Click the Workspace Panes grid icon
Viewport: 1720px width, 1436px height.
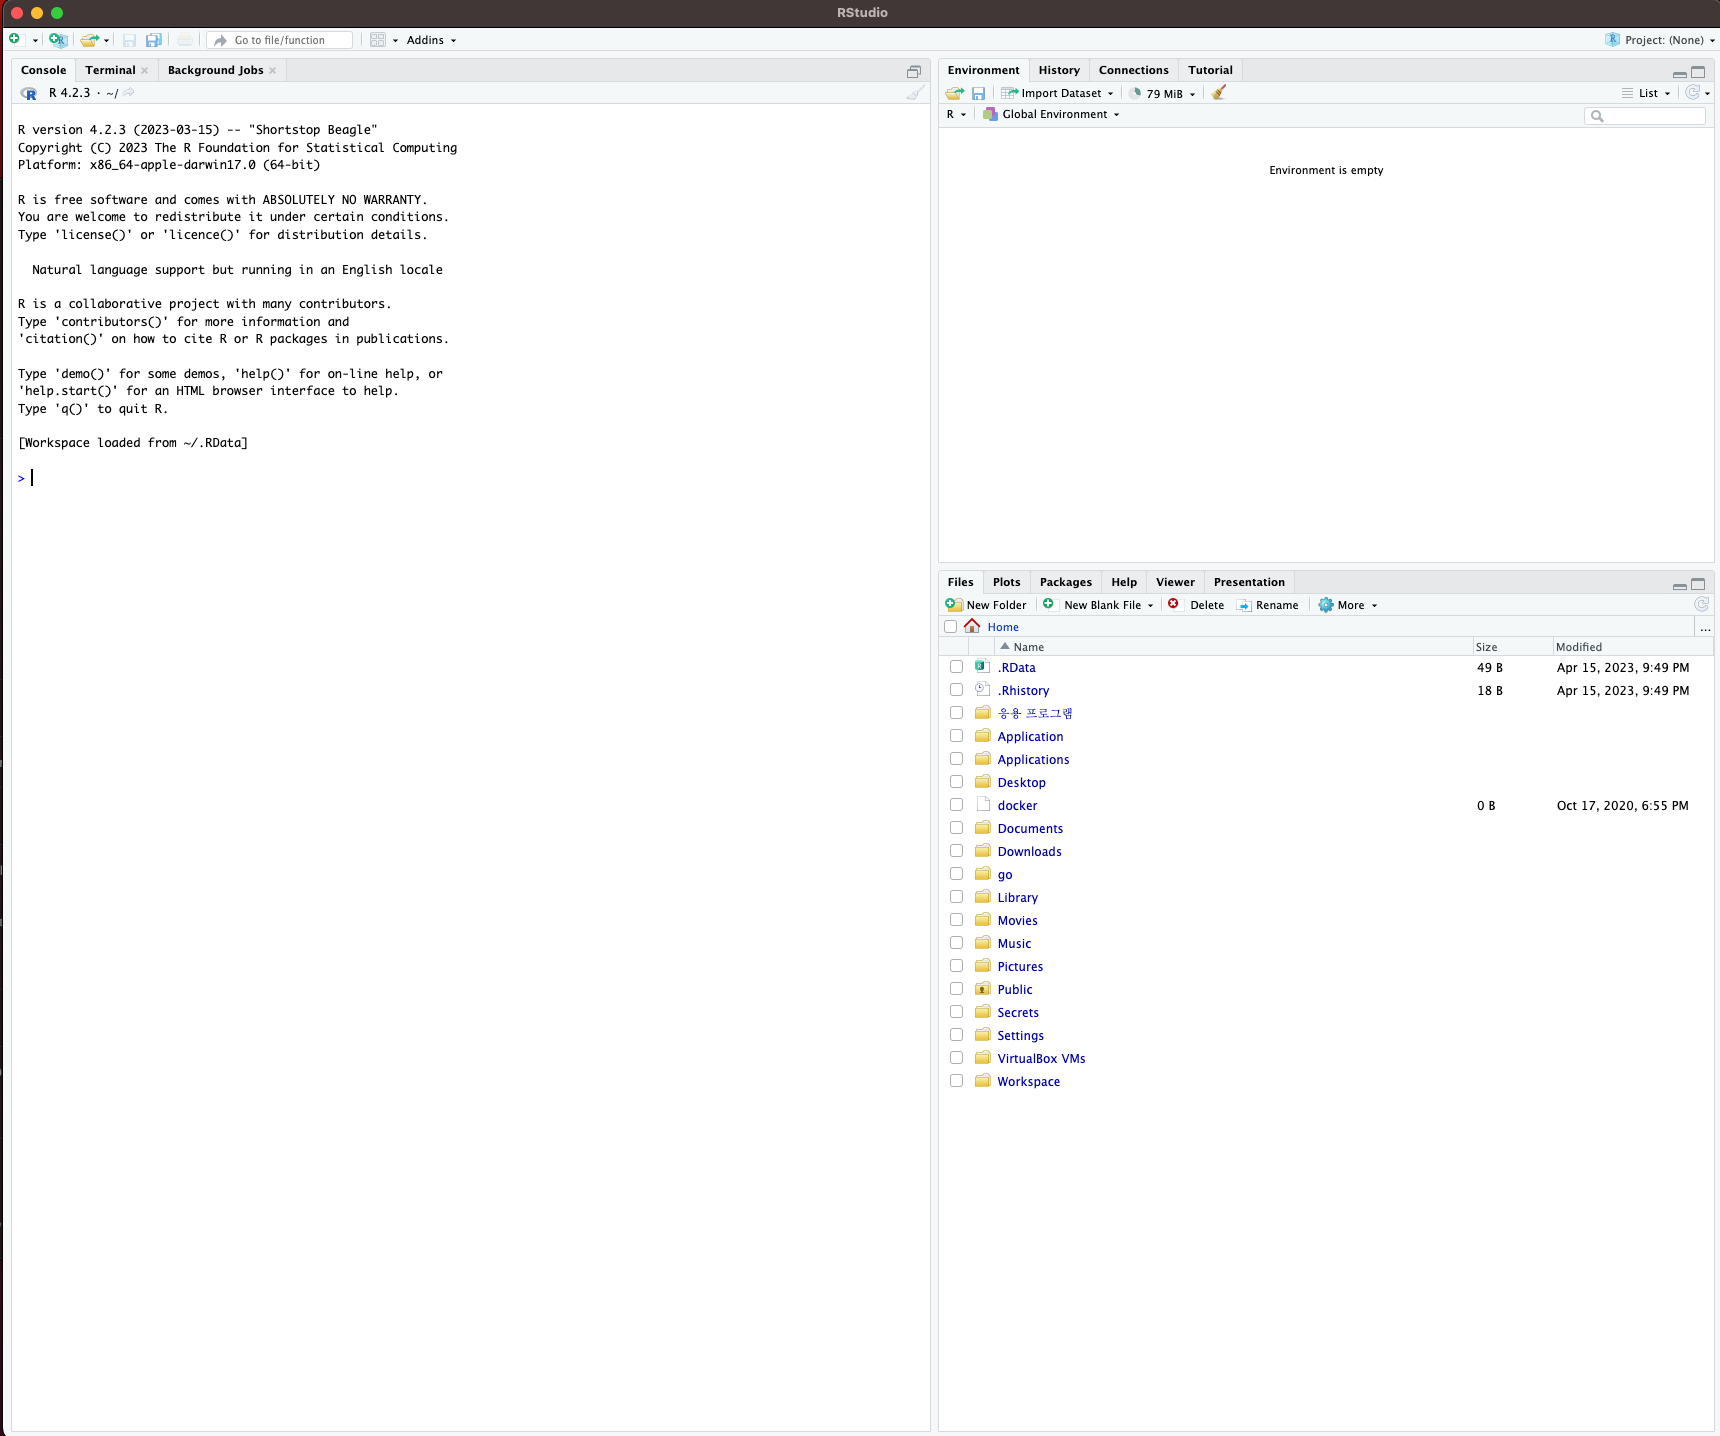378,40
